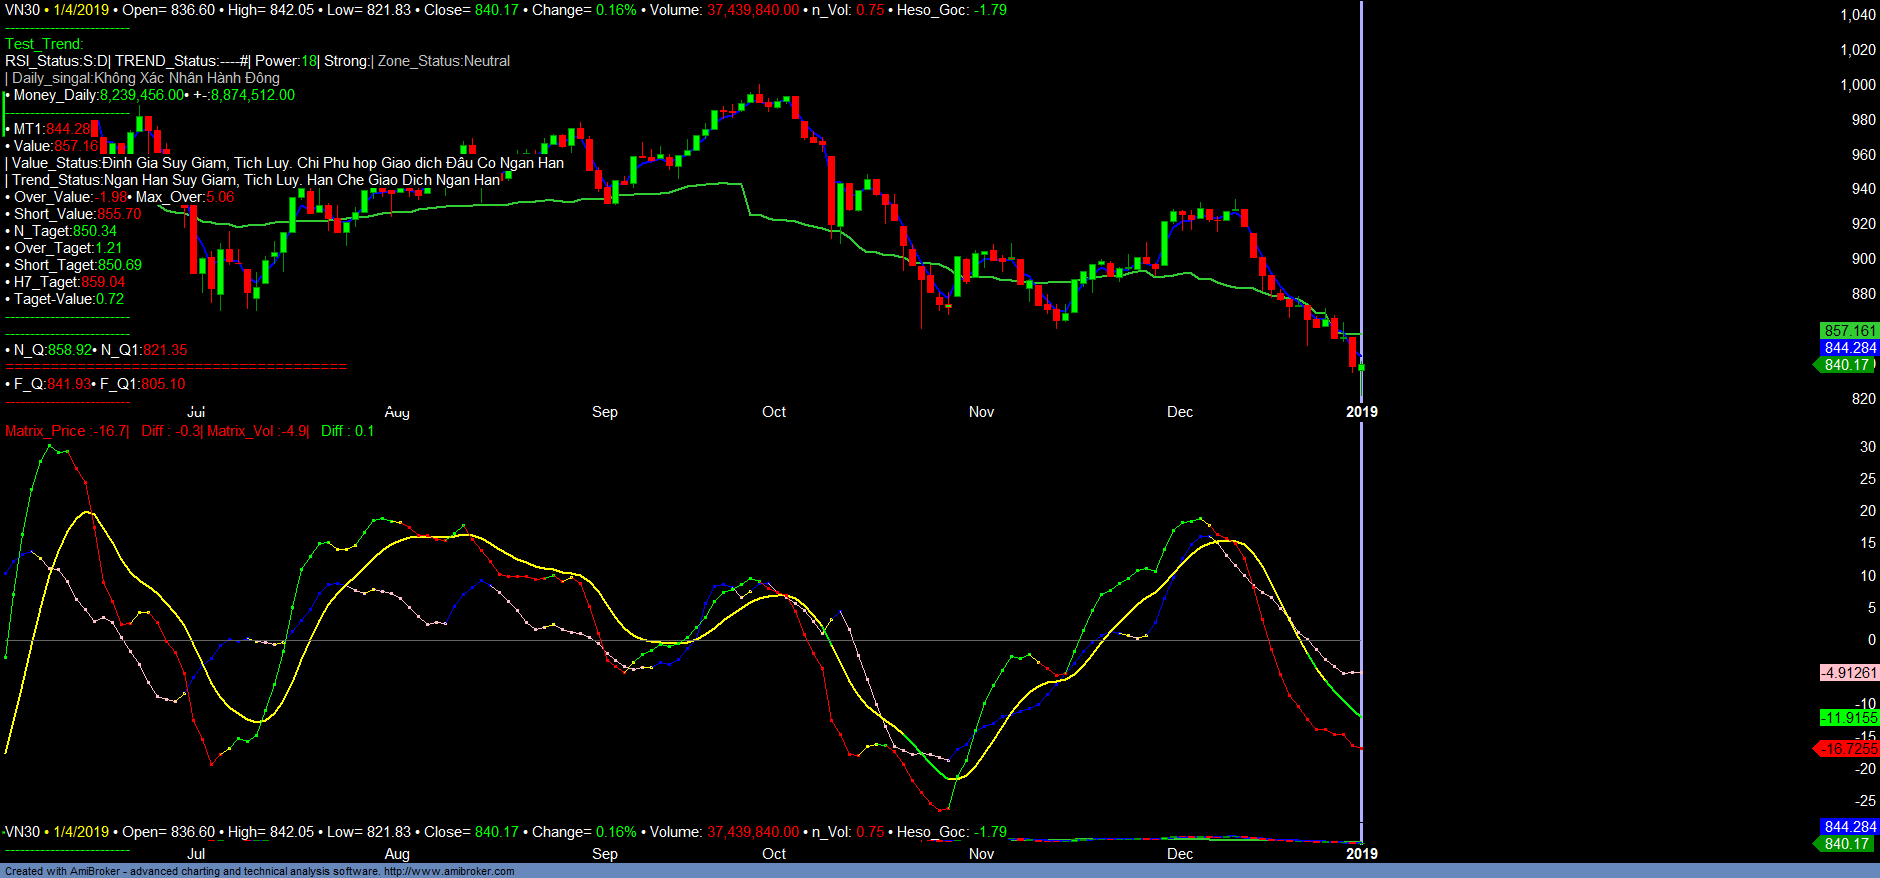Image resolution: width=1880 pixels, height=878 pixels.
Task: Click the red dashed separator line
Action: pos(176,367)
